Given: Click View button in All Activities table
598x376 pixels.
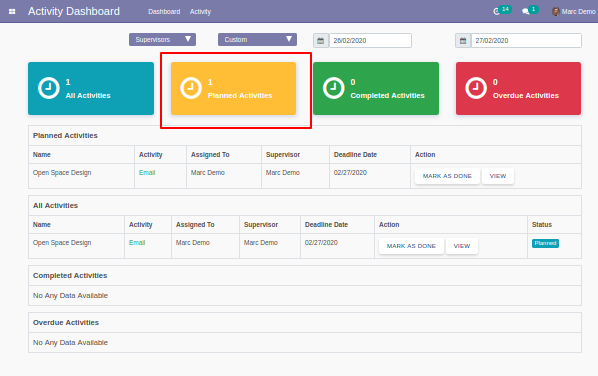Looking at the screenshot, I should coord(461,246).
